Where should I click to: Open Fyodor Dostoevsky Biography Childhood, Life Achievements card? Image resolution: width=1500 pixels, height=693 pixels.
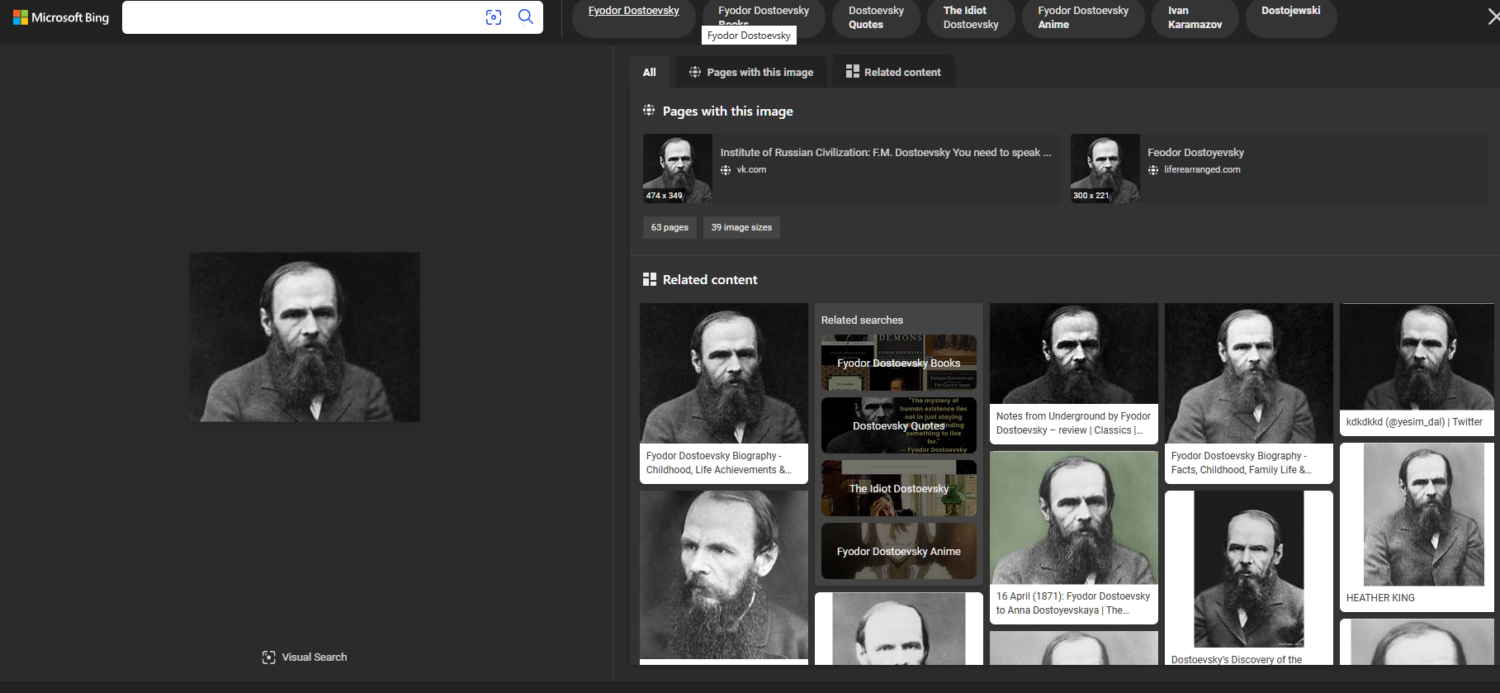(x=723, y=393)
